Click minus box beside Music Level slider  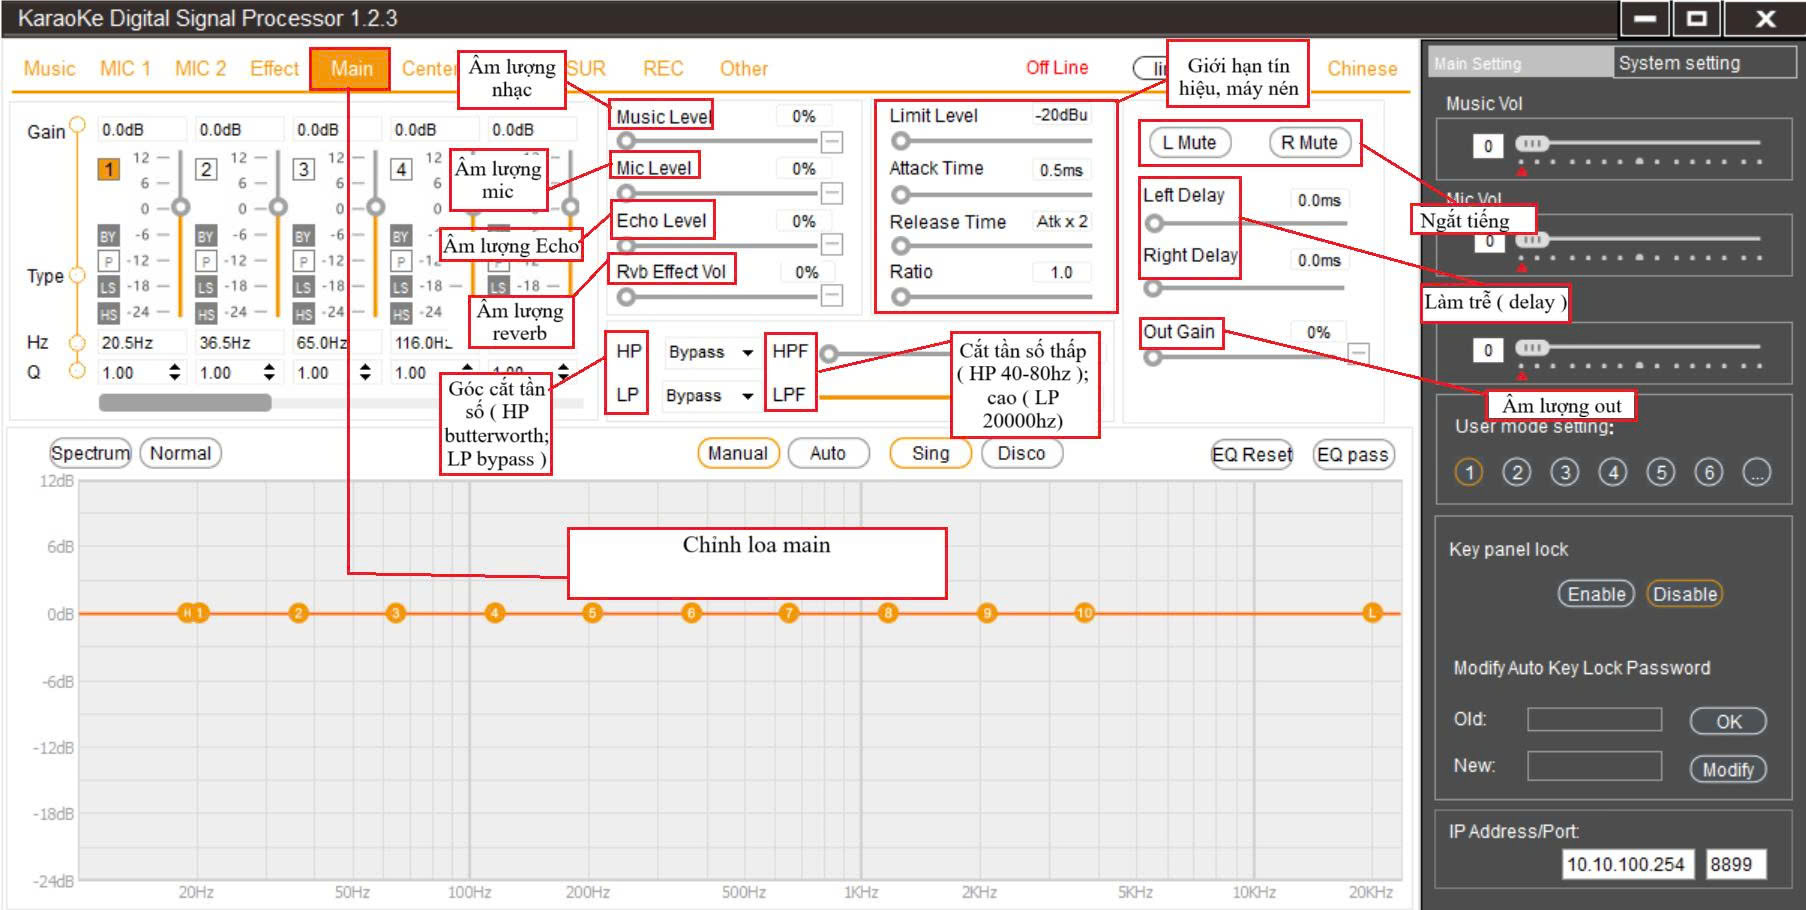click(x=831, y=142)
